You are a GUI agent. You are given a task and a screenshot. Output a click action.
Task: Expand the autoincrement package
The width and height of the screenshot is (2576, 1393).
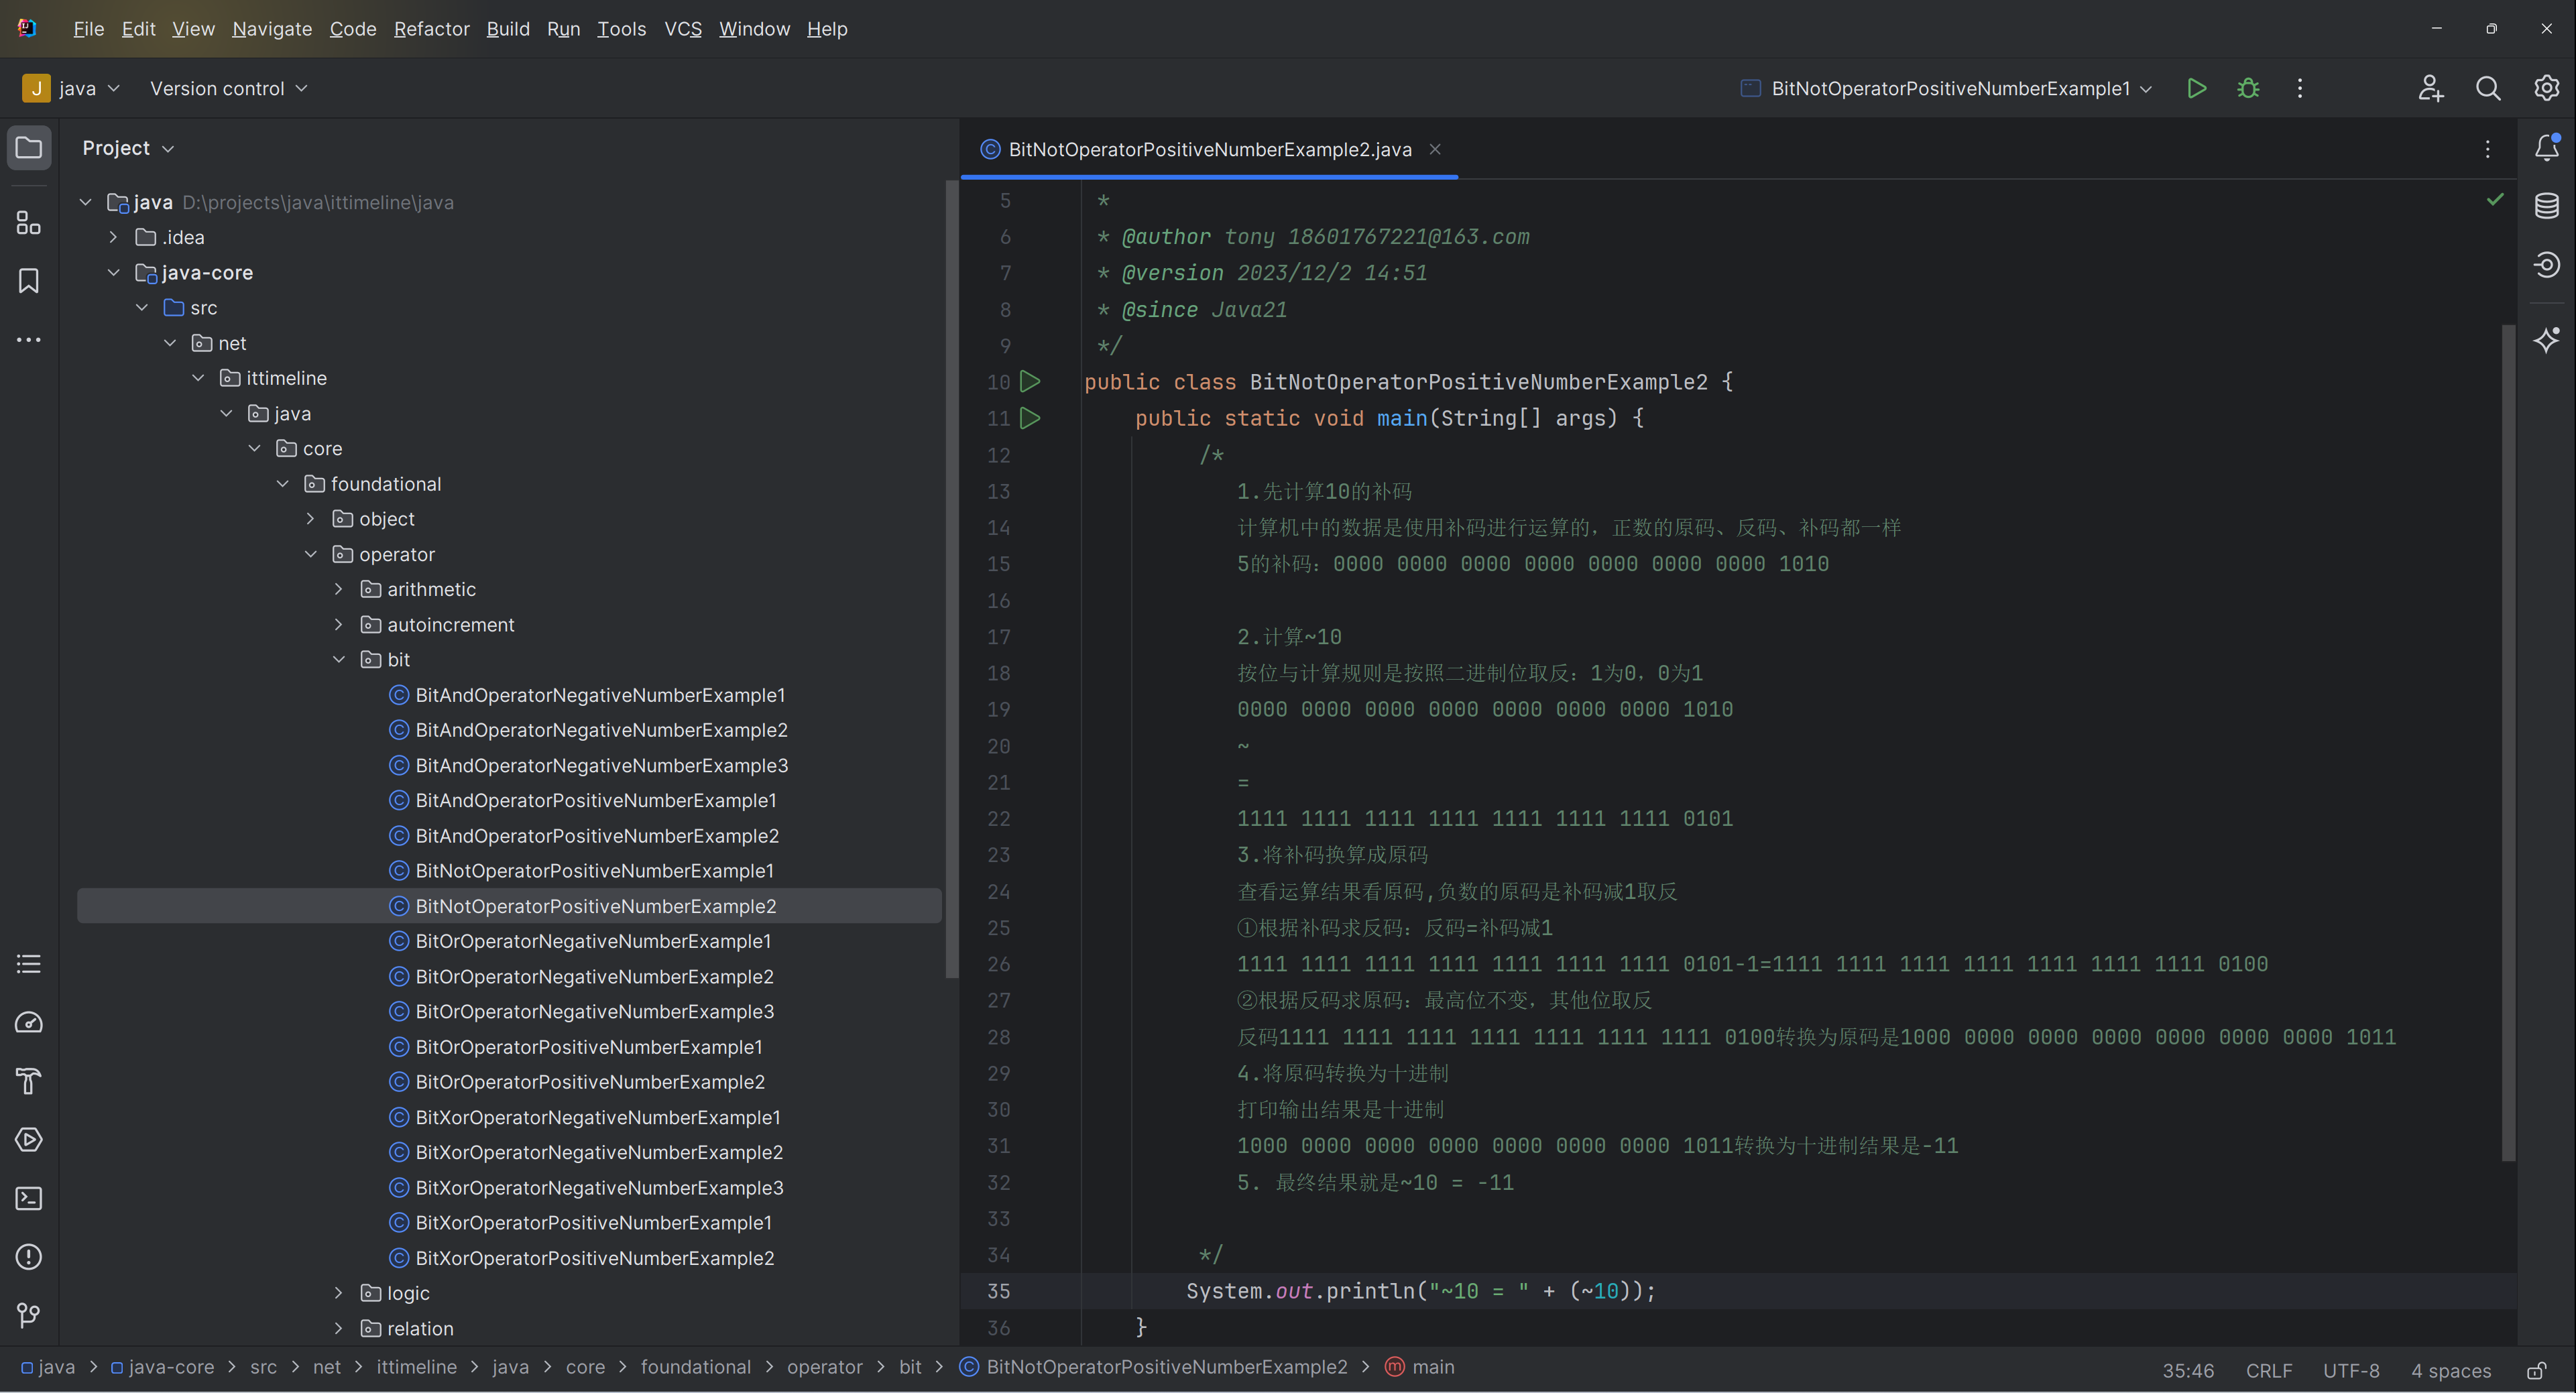(x=338, y=624)
